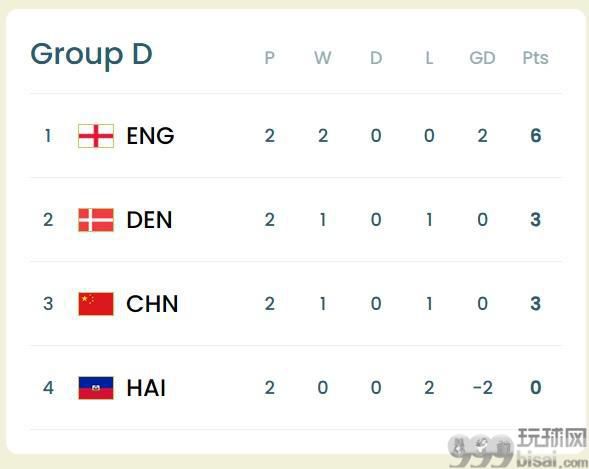
Task: Click the 999 bisai.com watermark logo
Action: point(517,448)
